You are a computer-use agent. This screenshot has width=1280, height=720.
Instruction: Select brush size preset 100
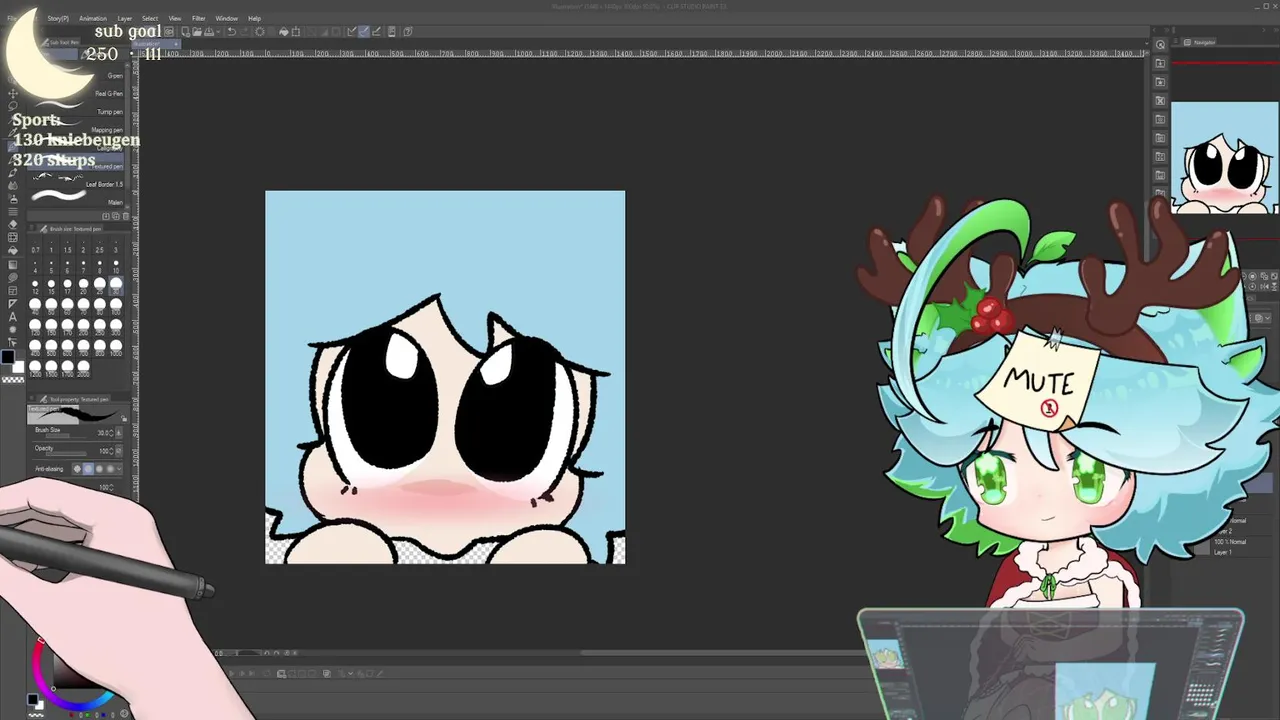tap(116, 307)
